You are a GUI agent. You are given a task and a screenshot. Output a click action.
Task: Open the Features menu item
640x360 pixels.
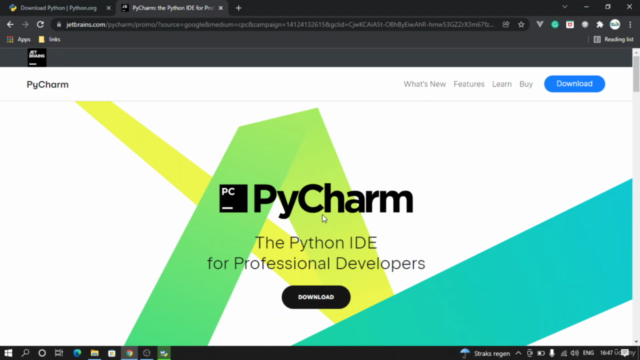click(469, 84)
